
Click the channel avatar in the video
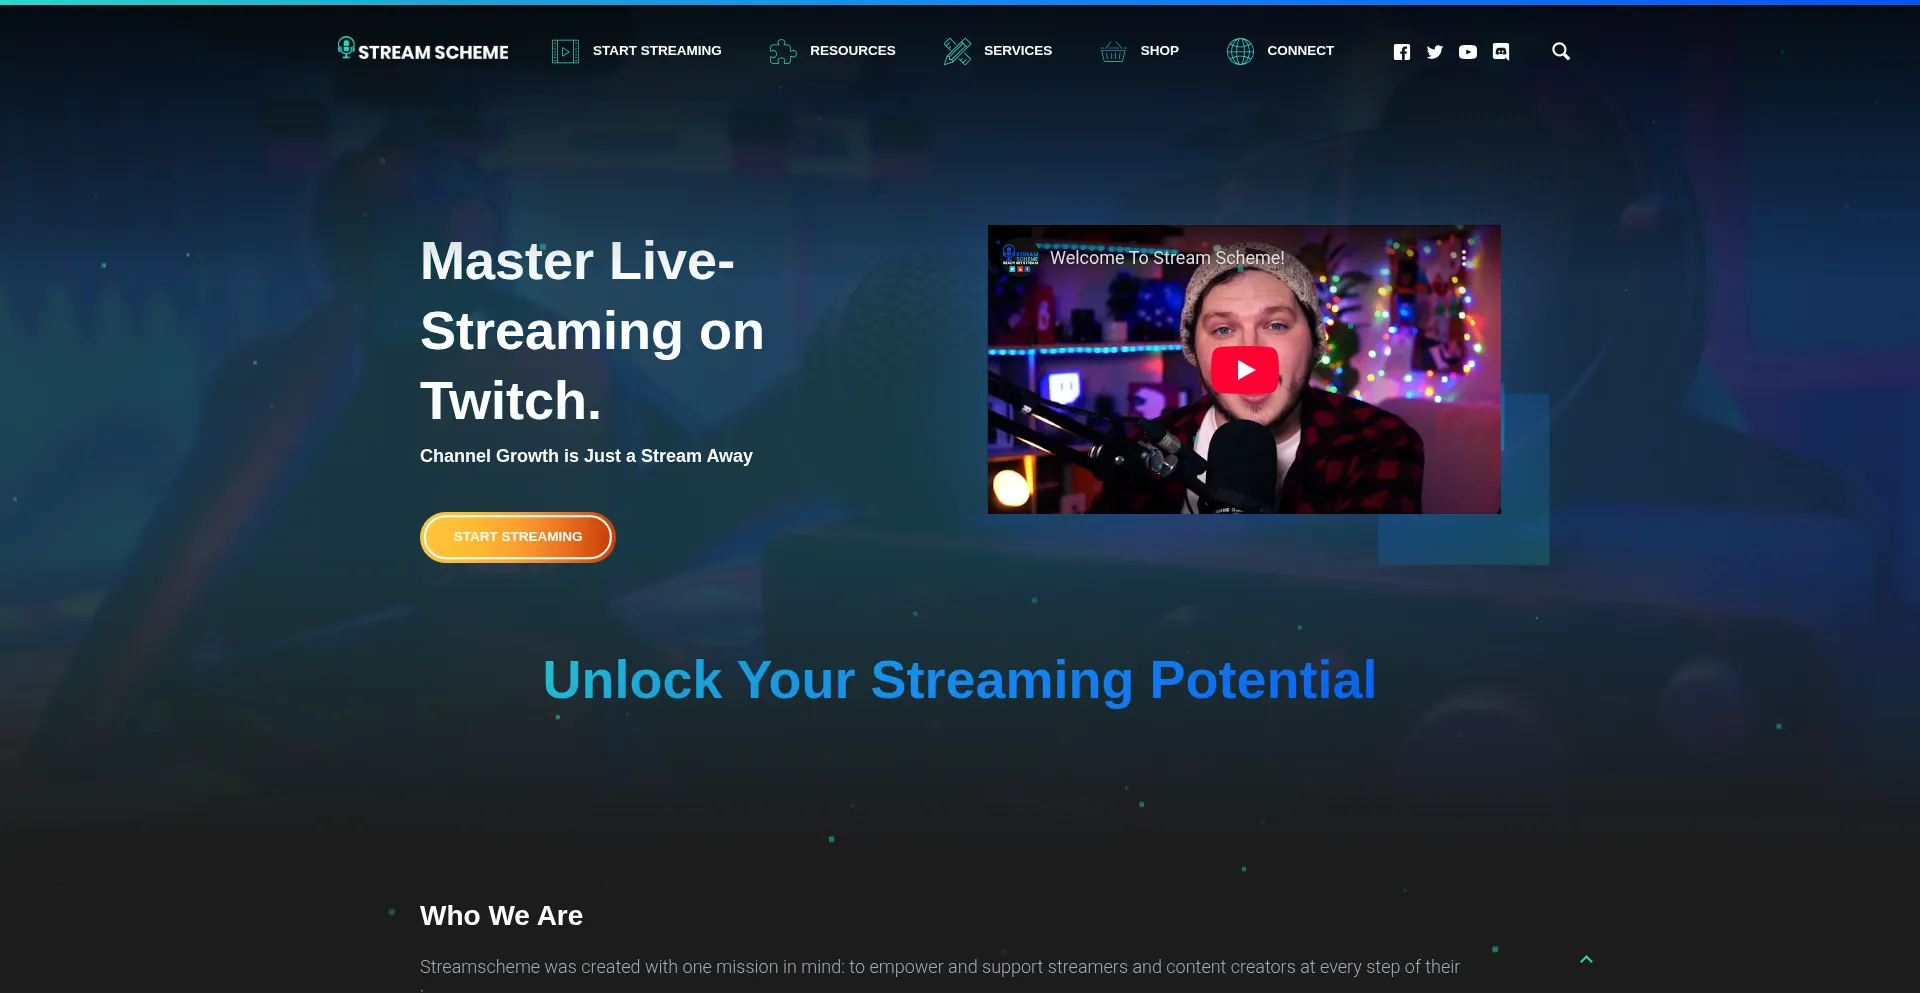tap(1020, 257)
